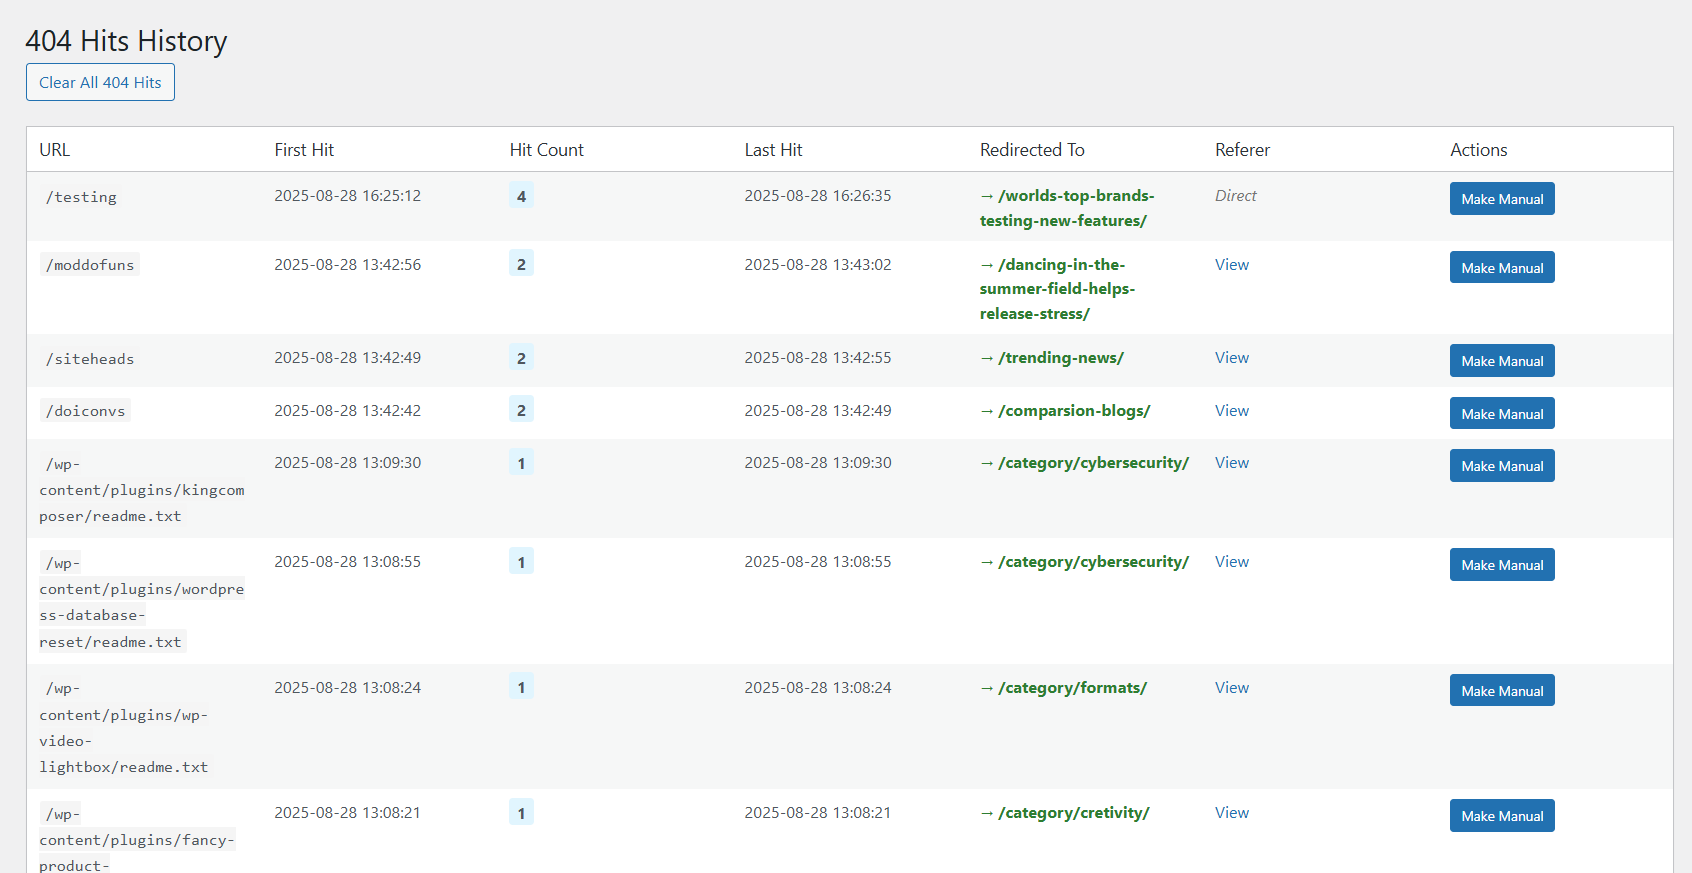Viewport: 1692px width, 873px height.
Task: Open the View referer link for /moddofuns
Action: pos(1231,265)
